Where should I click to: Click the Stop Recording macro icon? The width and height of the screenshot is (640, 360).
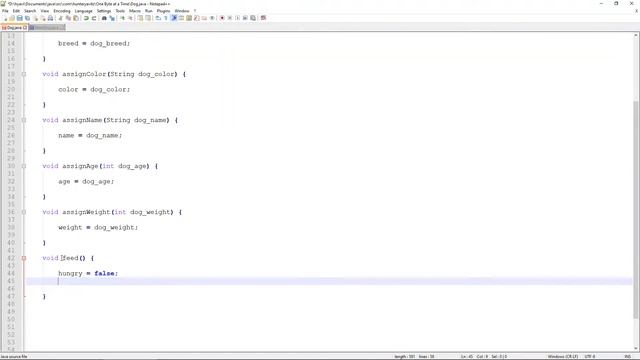230,18
